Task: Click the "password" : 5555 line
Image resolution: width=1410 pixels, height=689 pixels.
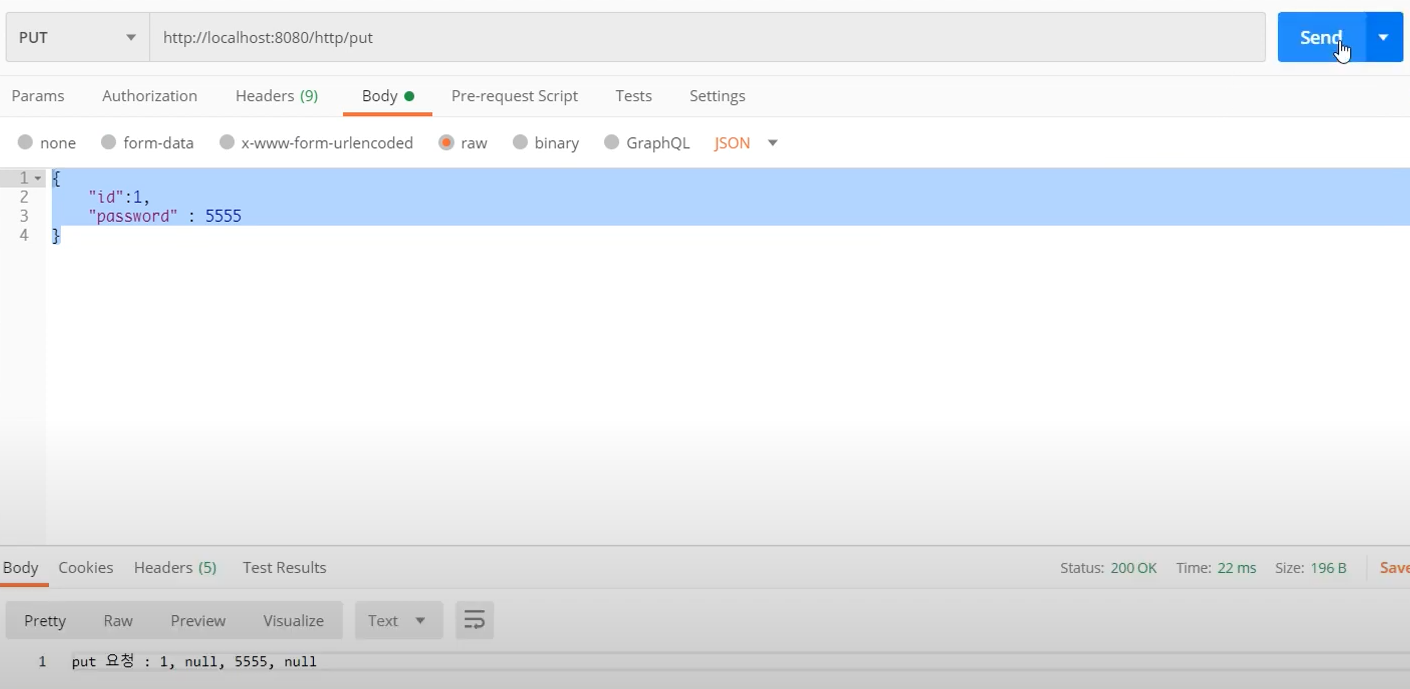Action: point(165,216)
